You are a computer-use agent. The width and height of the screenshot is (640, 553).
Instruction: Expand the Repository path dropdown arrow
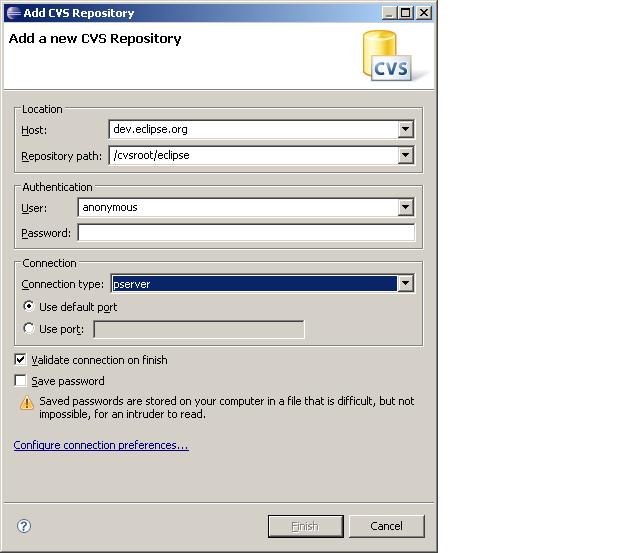tap(405, 155)
